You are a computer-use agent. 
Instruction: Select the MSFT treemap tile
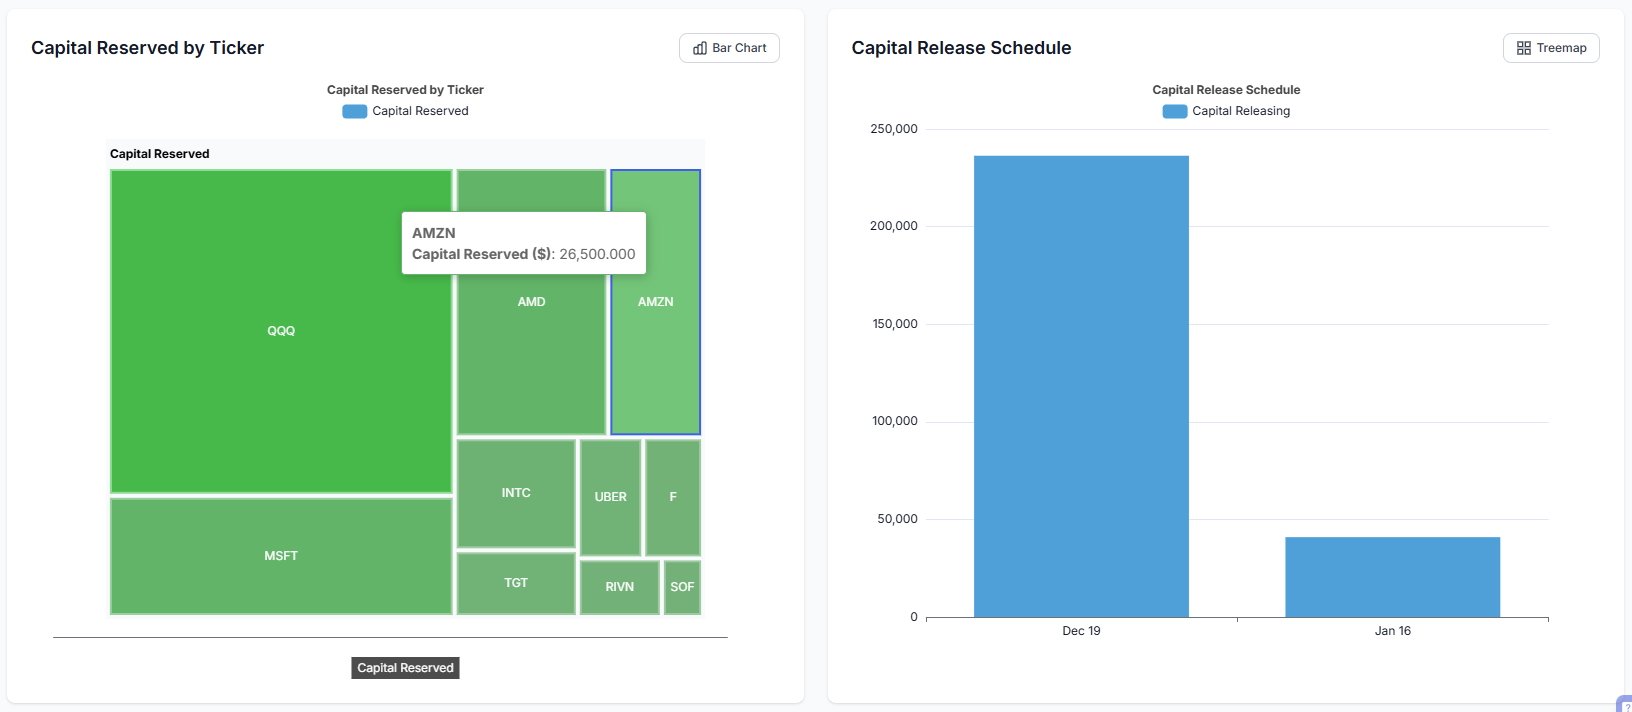point(281,556)
